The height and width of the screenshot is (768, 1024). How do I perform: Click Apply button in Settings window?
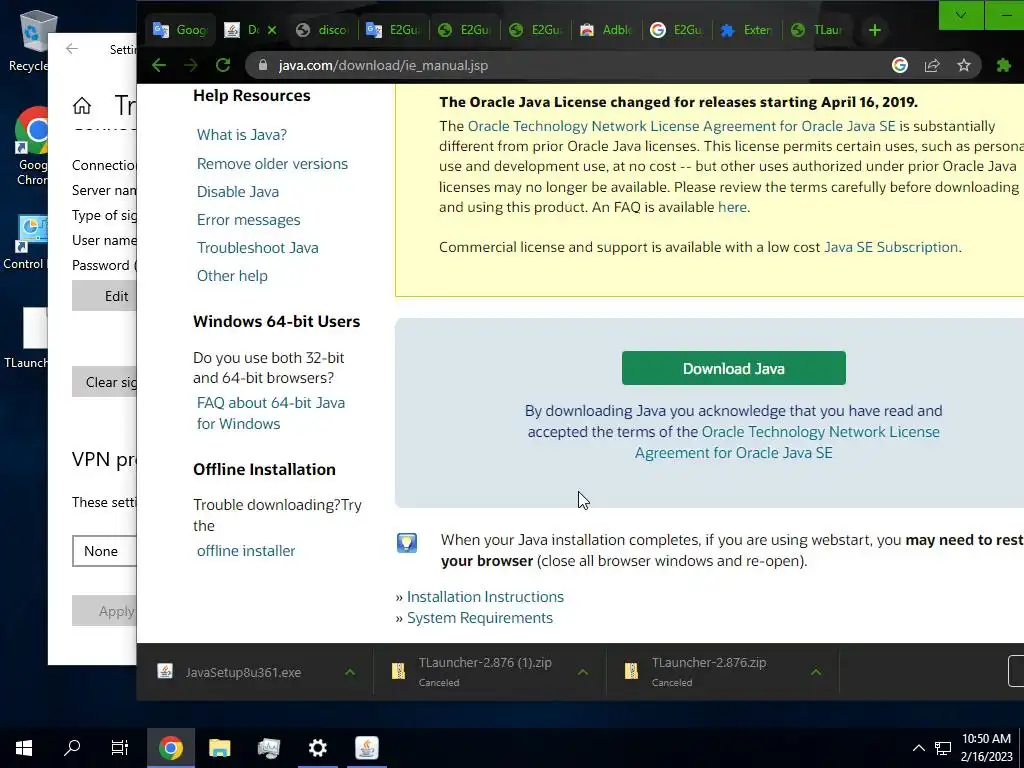coord(104,611)
